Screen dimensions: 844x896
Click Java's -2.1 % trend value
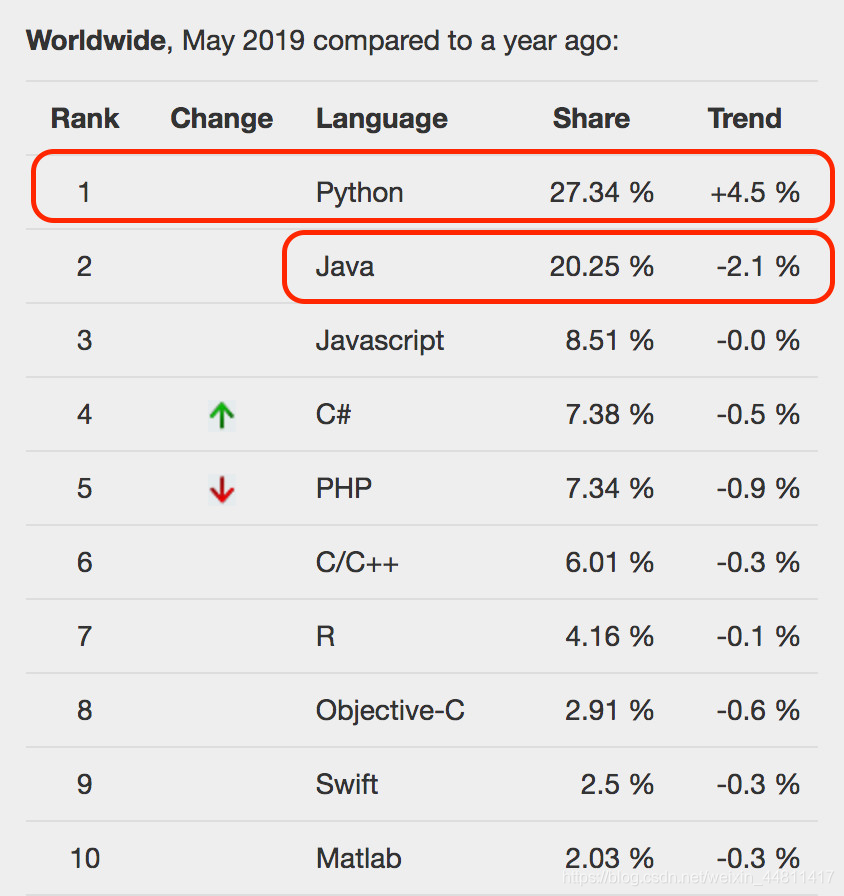pos(758,267)
